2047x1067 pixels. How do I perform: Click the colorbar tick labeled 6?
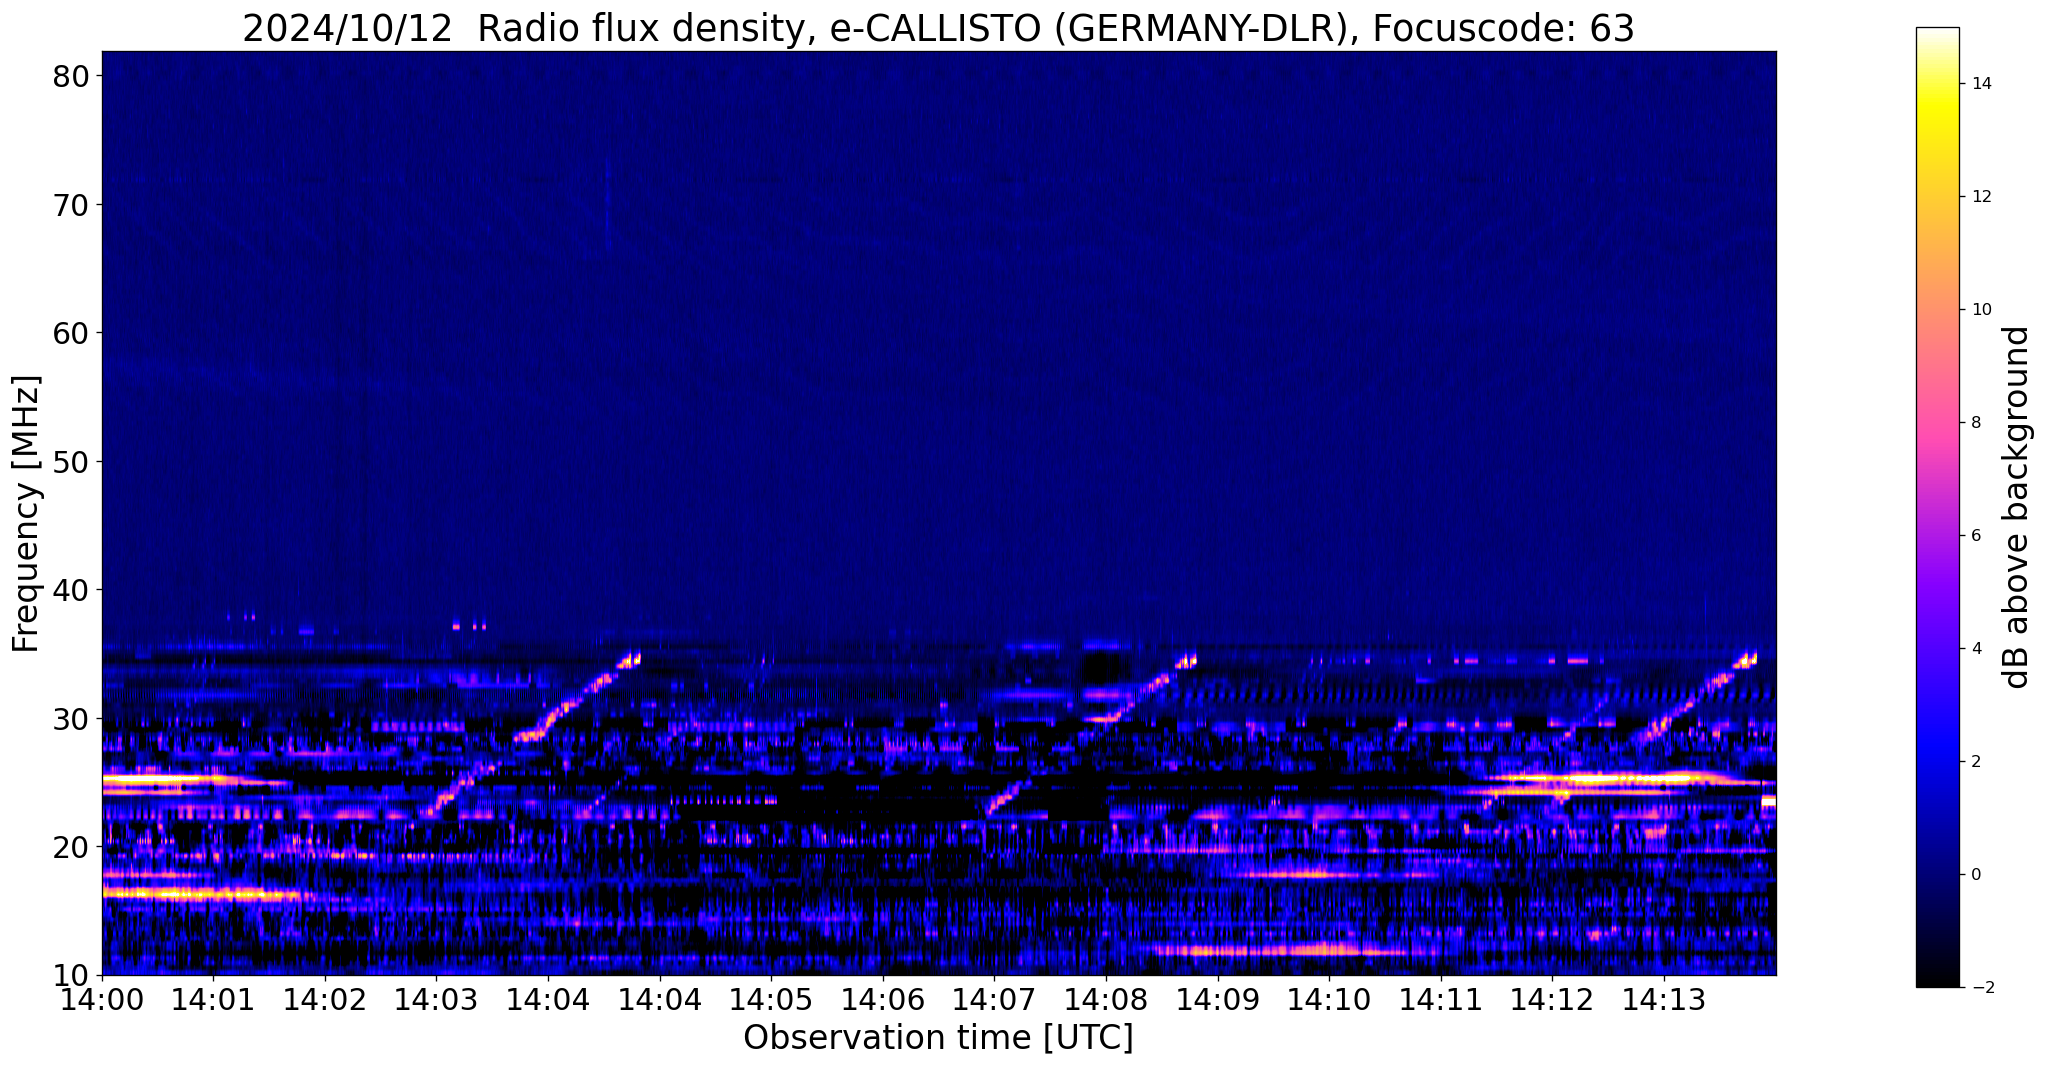1976,536
